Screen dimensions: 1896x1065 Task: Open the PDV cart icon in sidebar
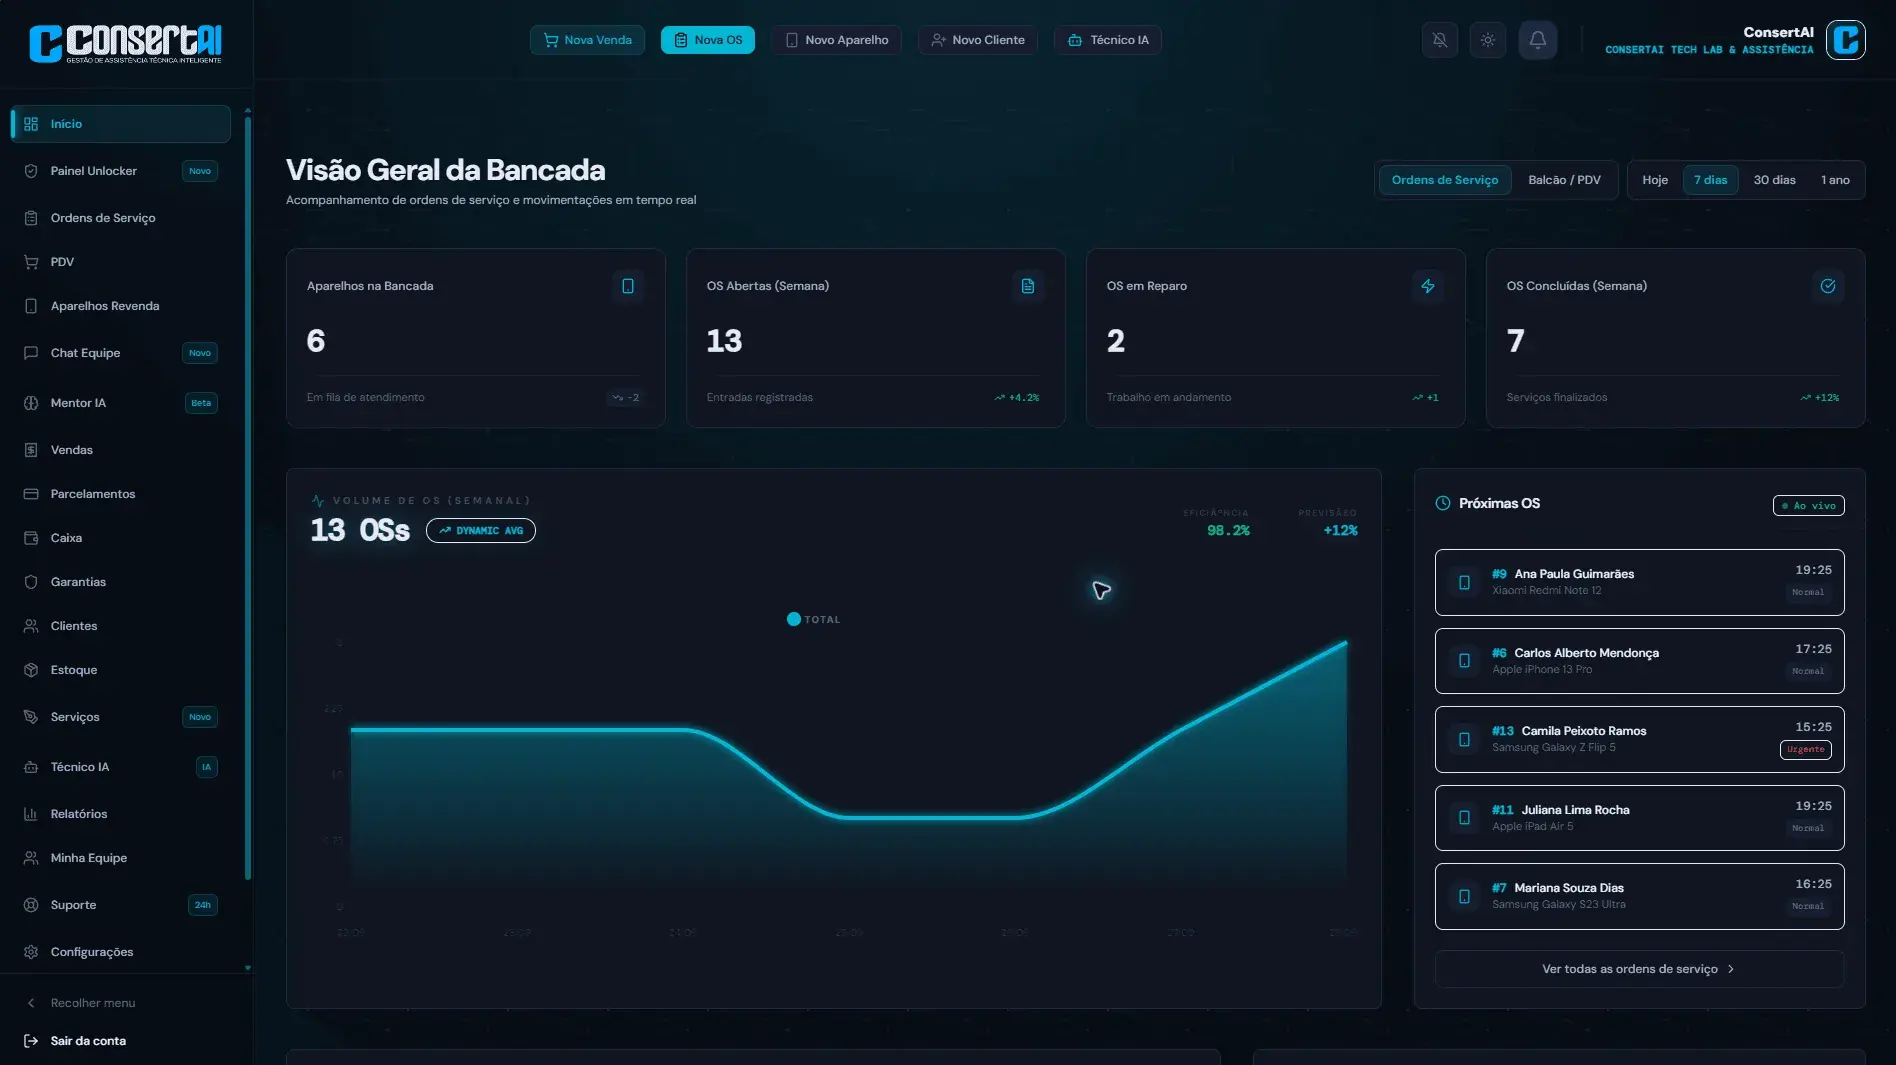(31, 262)
